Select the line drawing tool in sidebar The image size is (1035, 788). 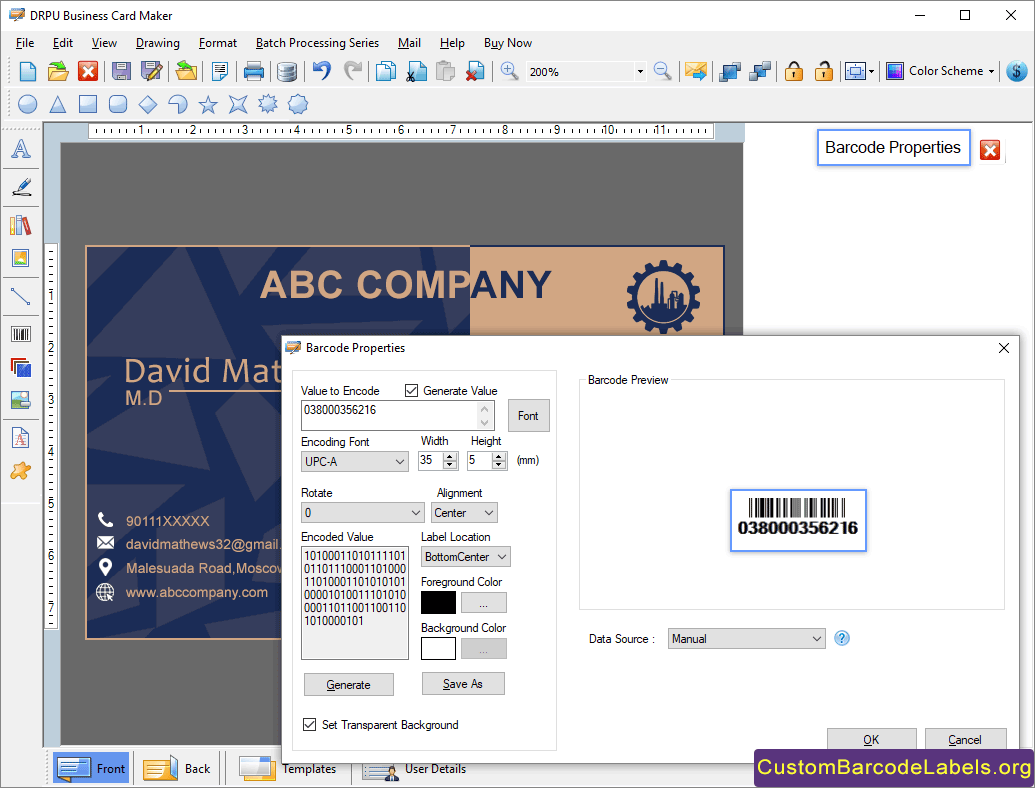[x=20, y=296]
